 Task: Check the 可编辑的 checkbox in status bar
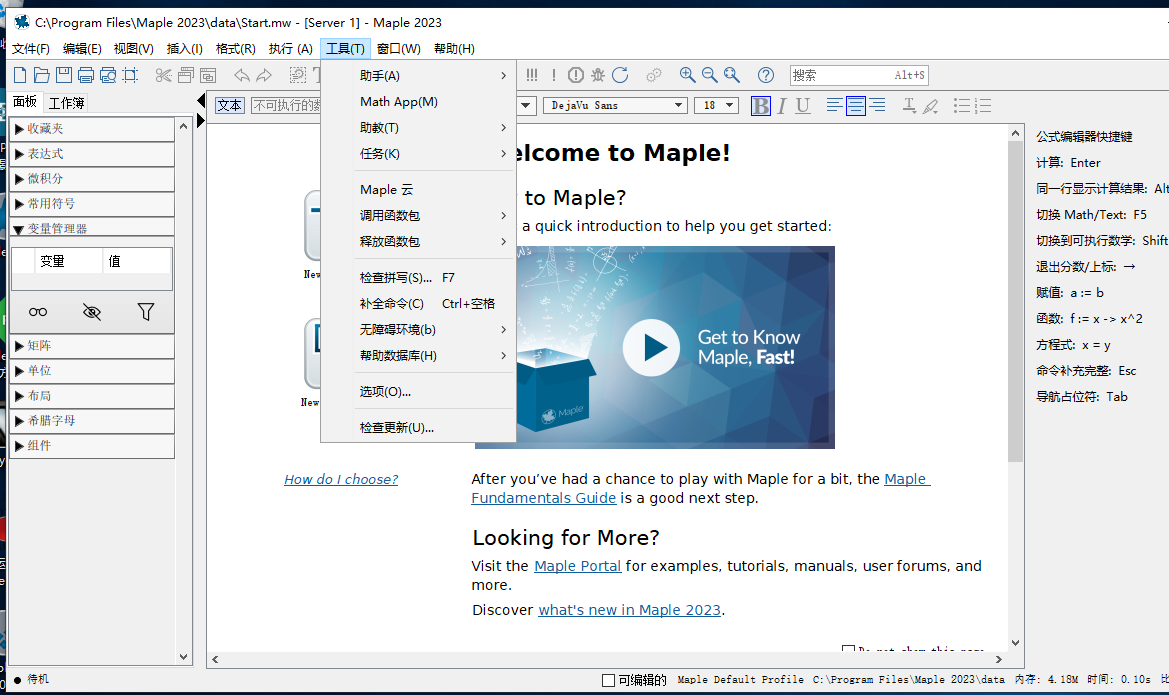click(x=608, y=679)
